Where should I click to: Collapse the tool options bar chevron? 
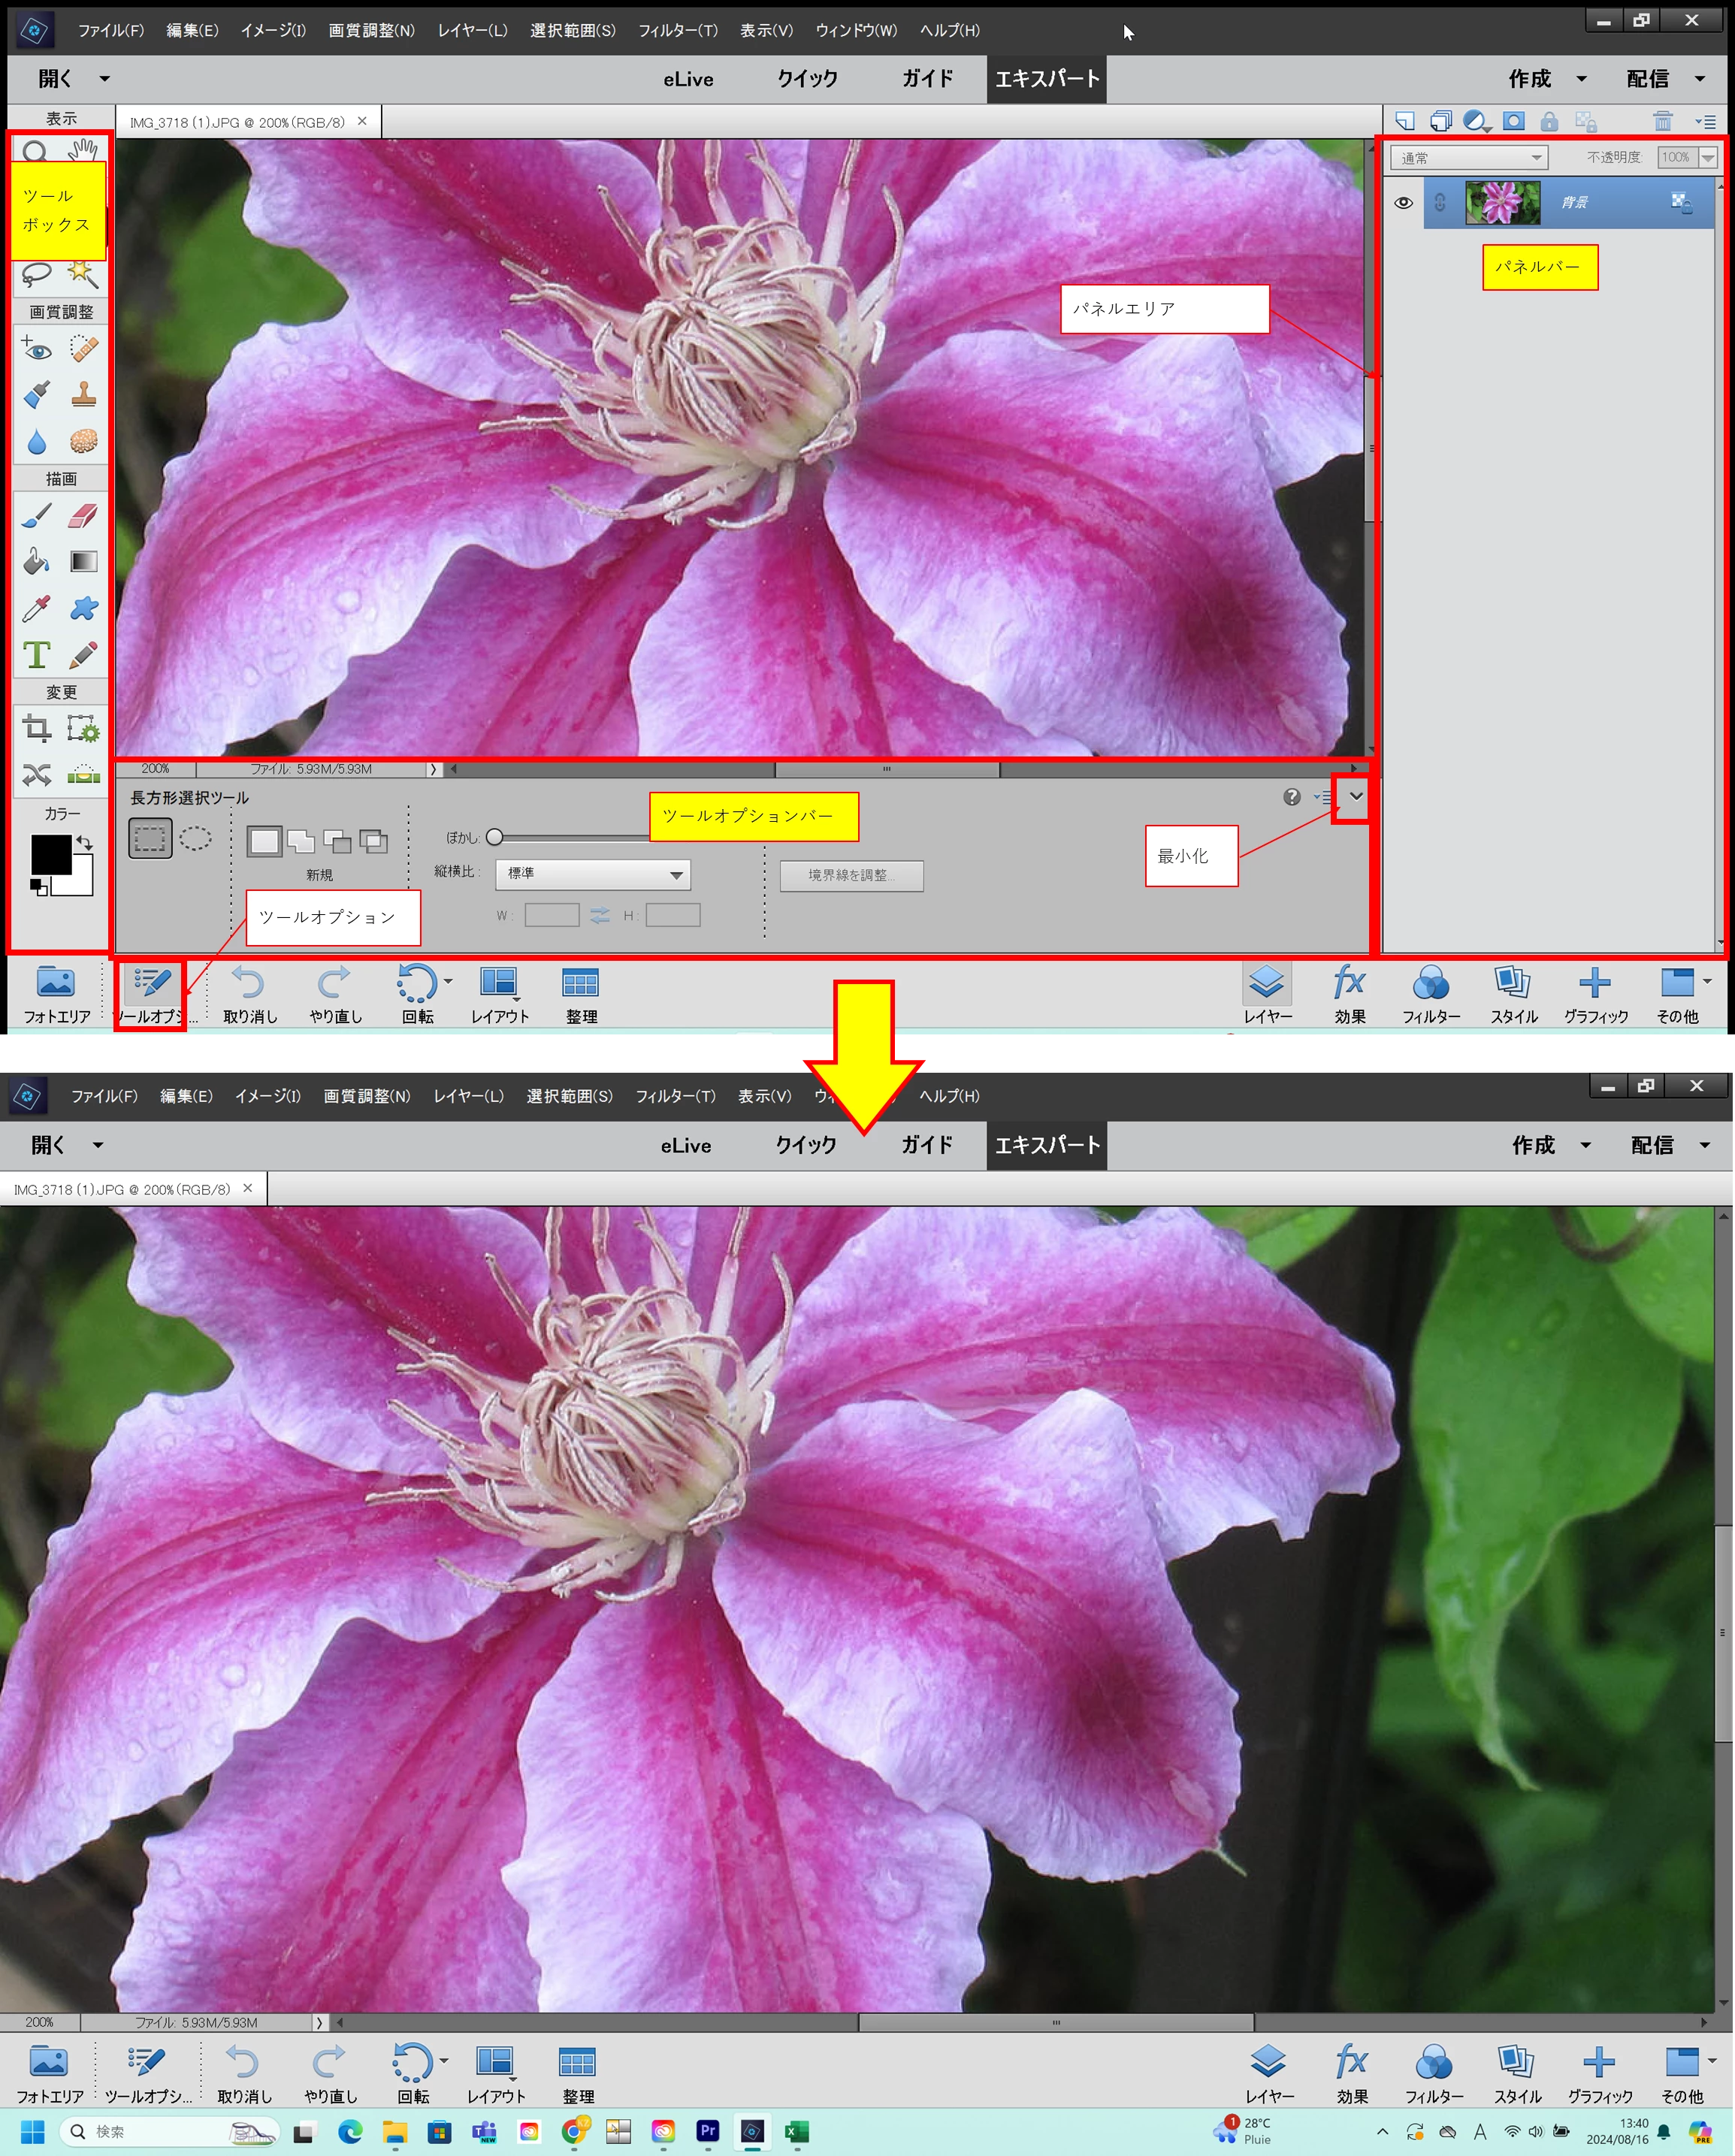[x=1356, y=797]
